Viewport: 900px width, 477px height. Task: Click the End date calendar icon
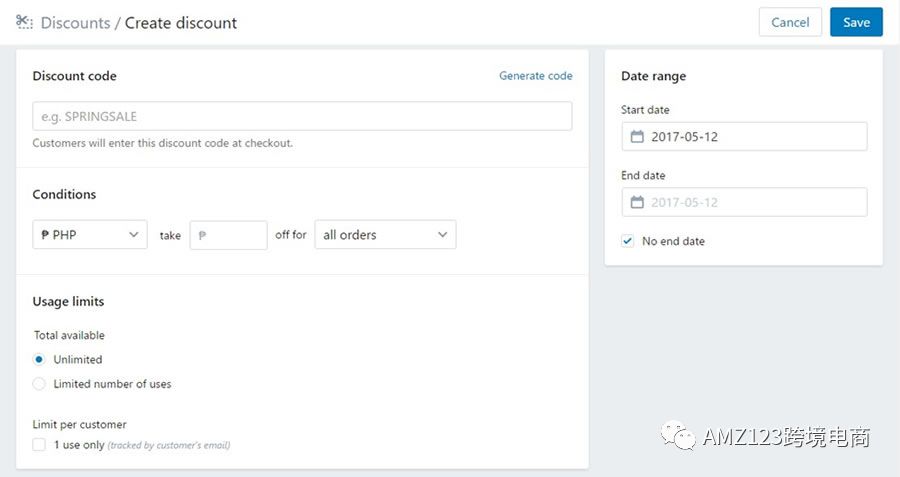point(637,202)
